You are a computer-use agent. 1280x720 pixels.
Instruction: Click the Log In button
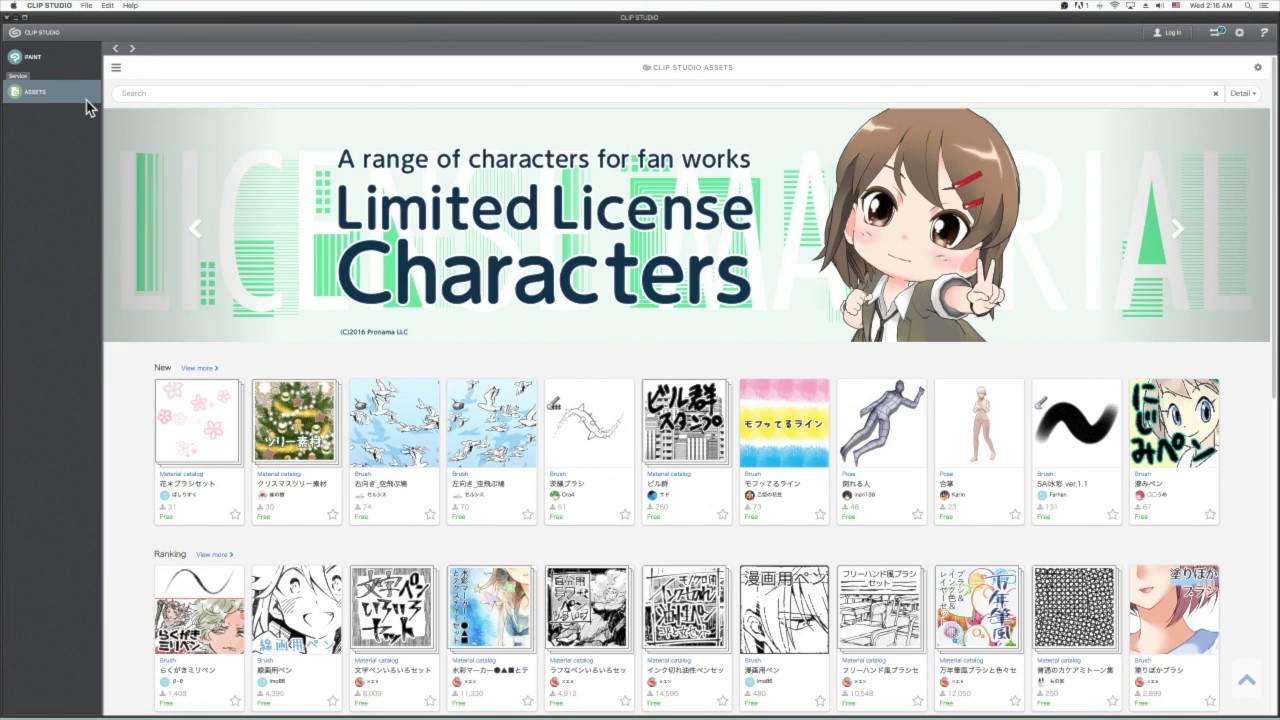pyautogui.click(x=1167, y=32)
